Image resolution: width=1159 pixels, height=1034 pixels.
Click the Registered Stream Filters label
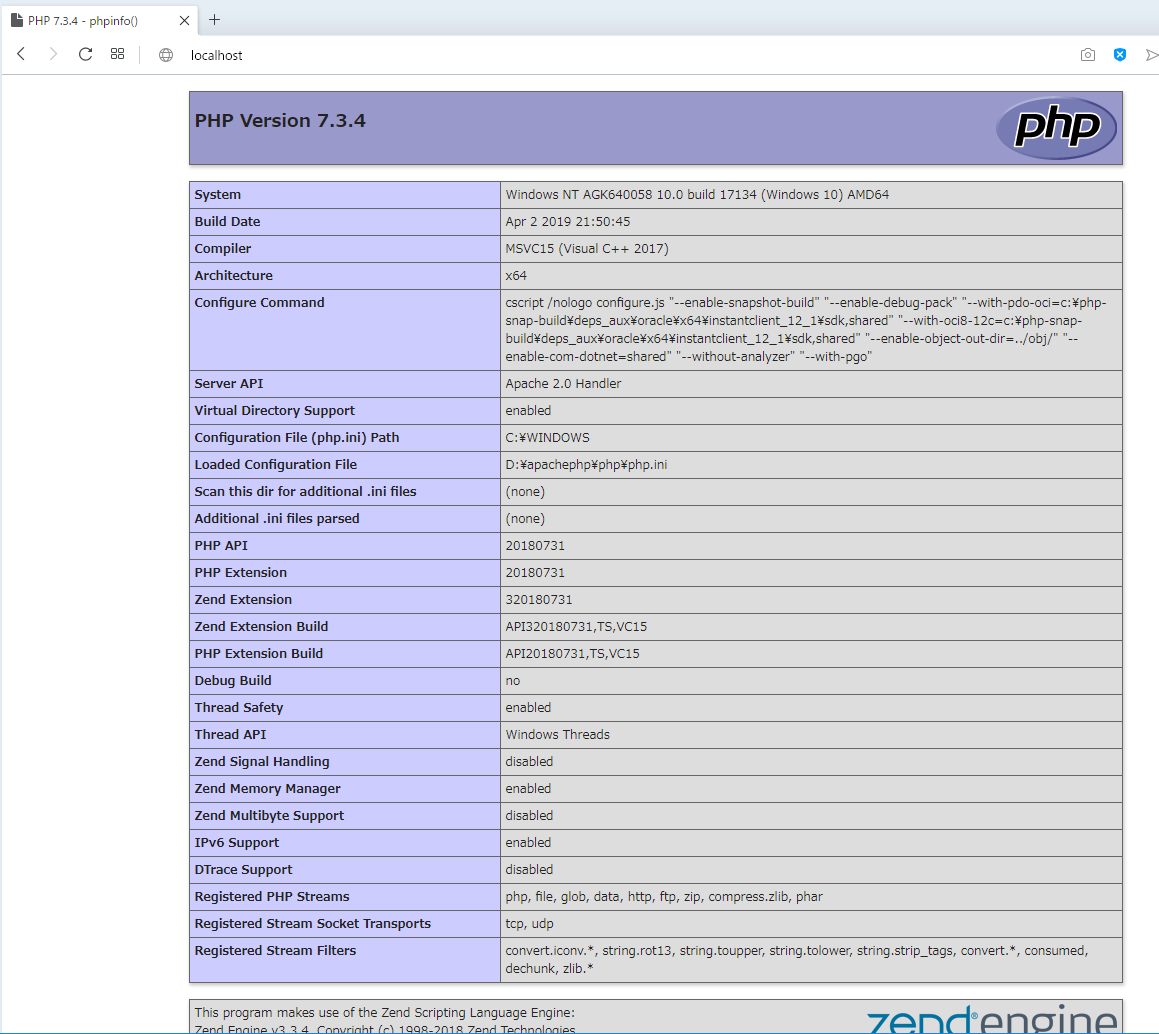(276, 950)
